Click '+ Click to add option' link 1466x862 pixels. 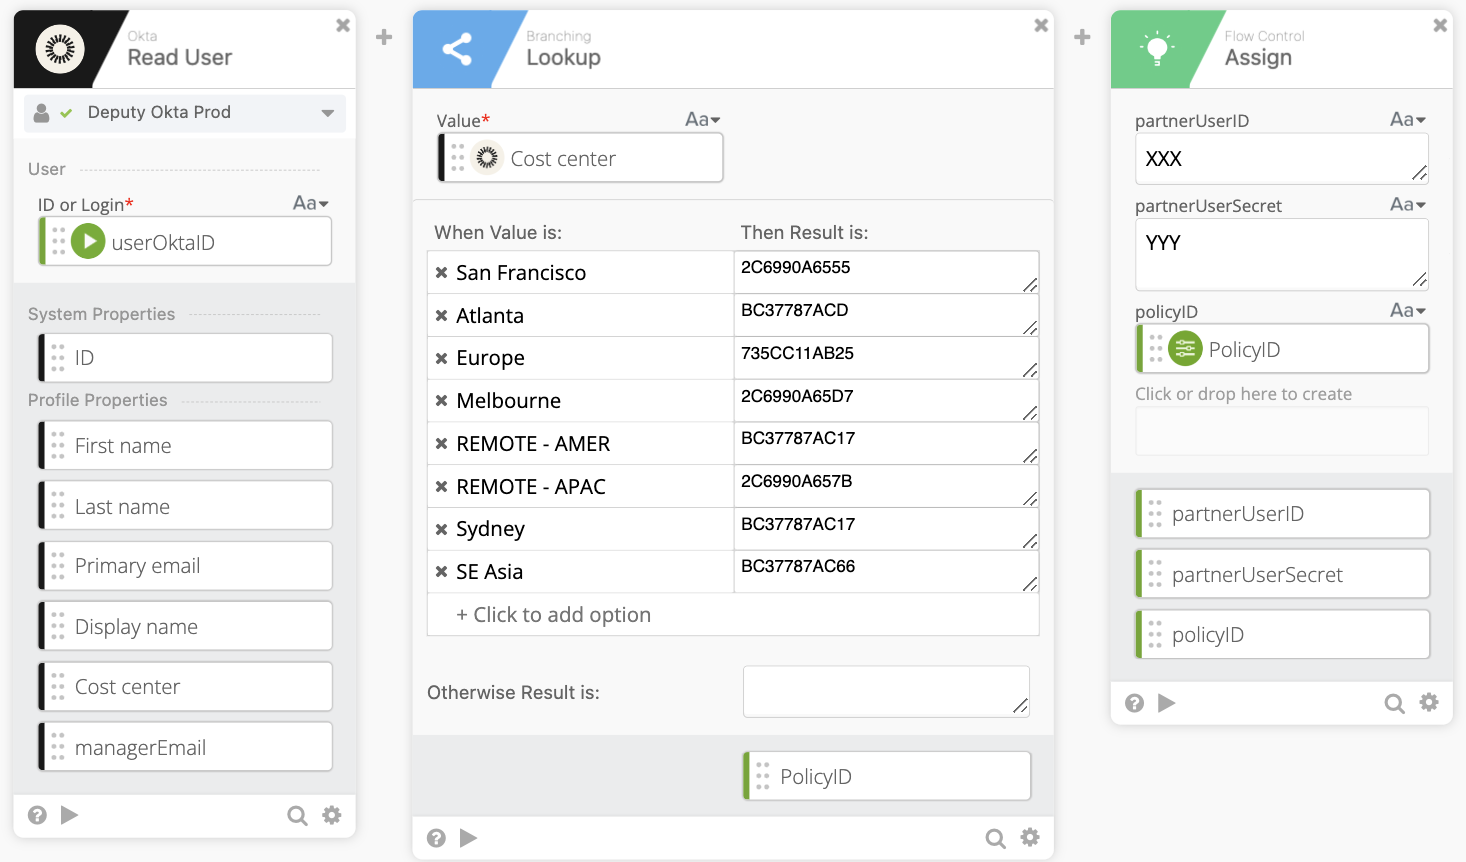553,615
